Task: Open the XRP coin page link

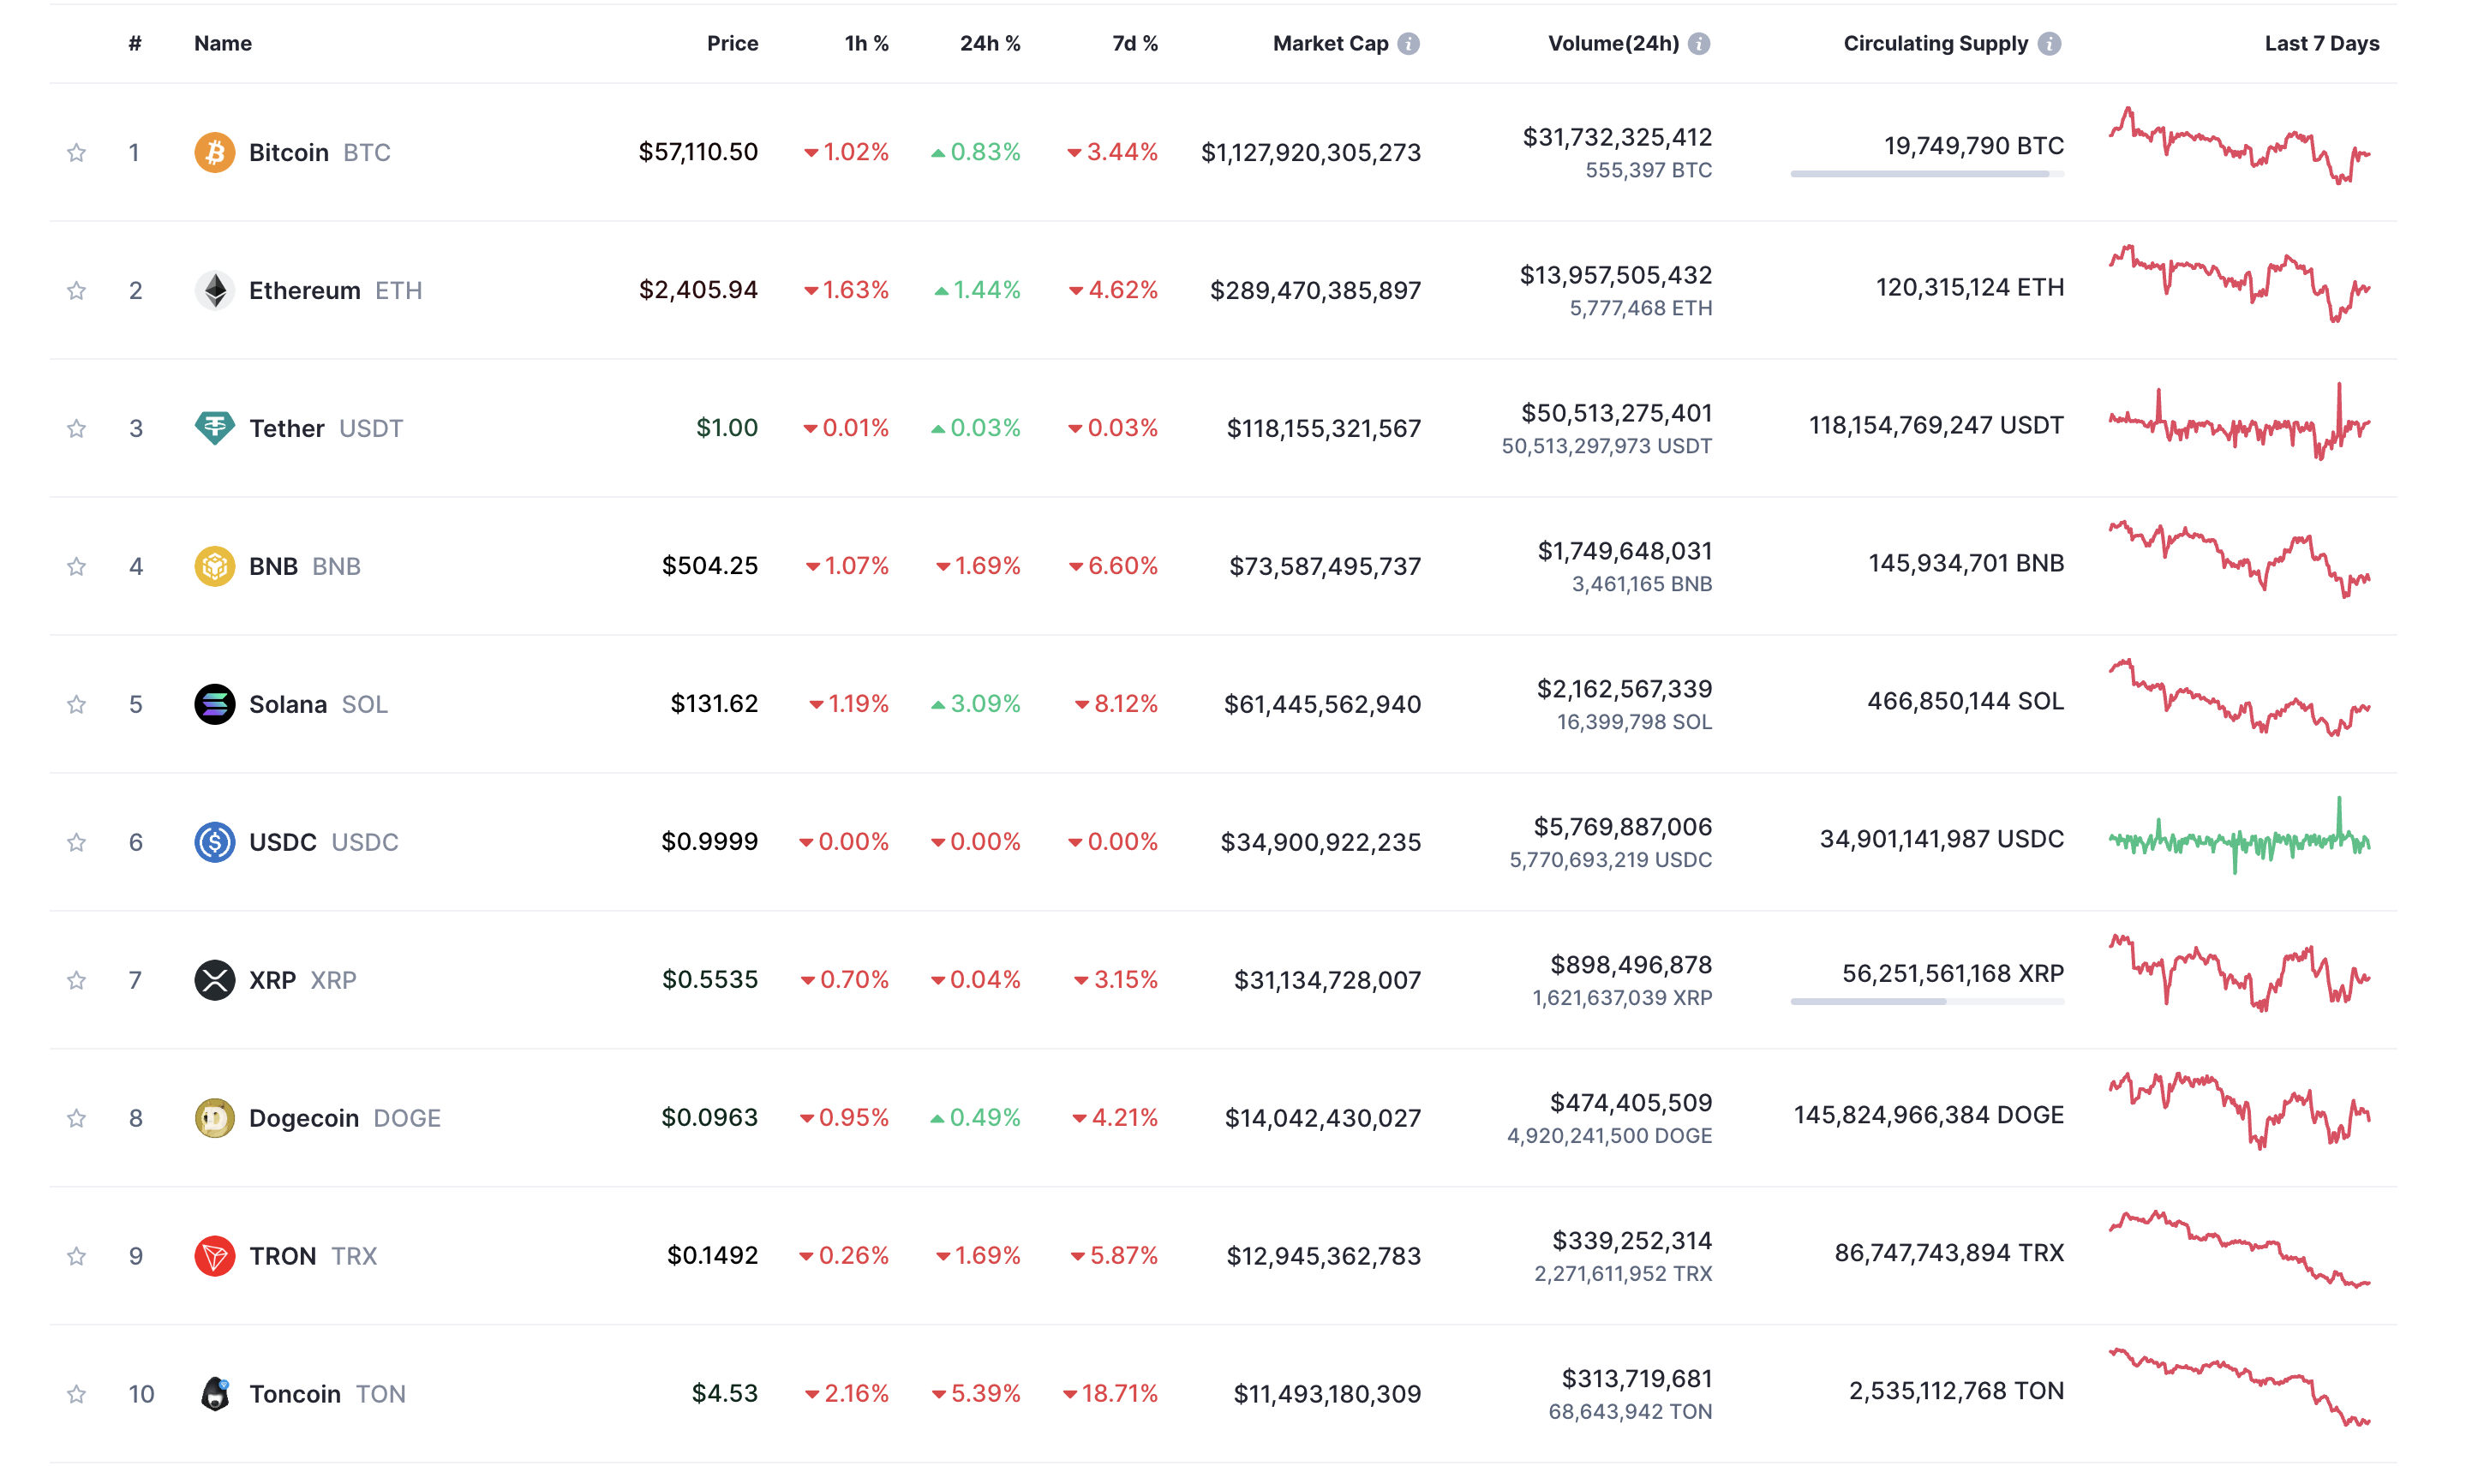Action: click(x=272, y=980)
